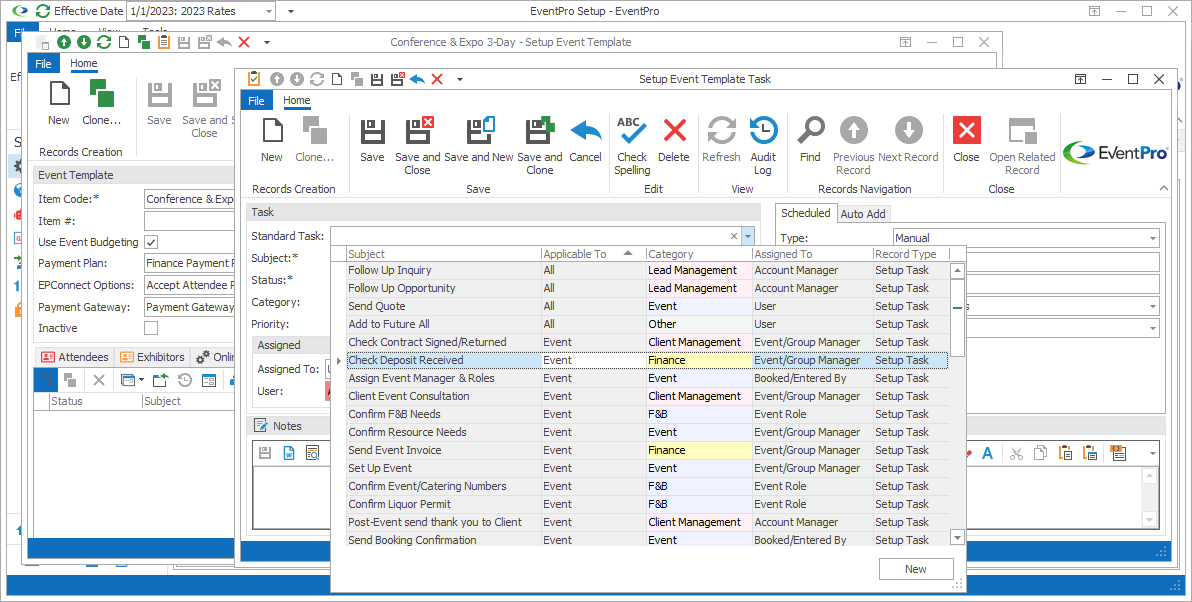Select Home tab in Task window
Screen dimensions: 1192x602
tap(296, 100)
